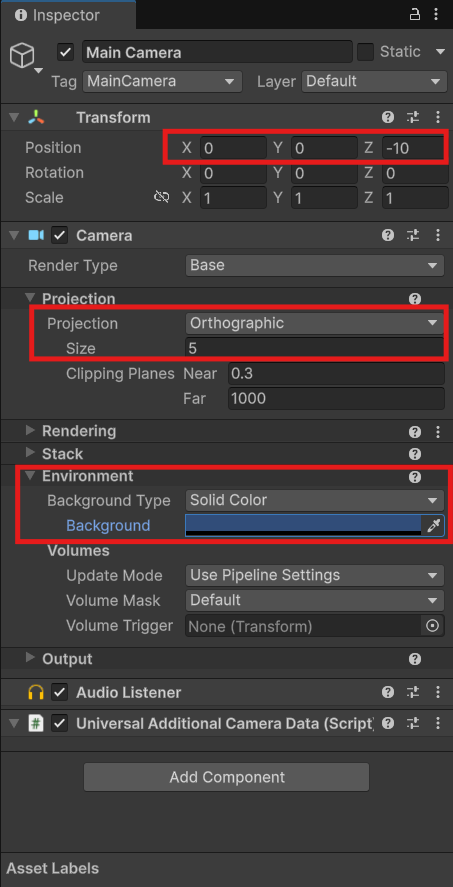Select the Inspector tab

tap(67, 15)
